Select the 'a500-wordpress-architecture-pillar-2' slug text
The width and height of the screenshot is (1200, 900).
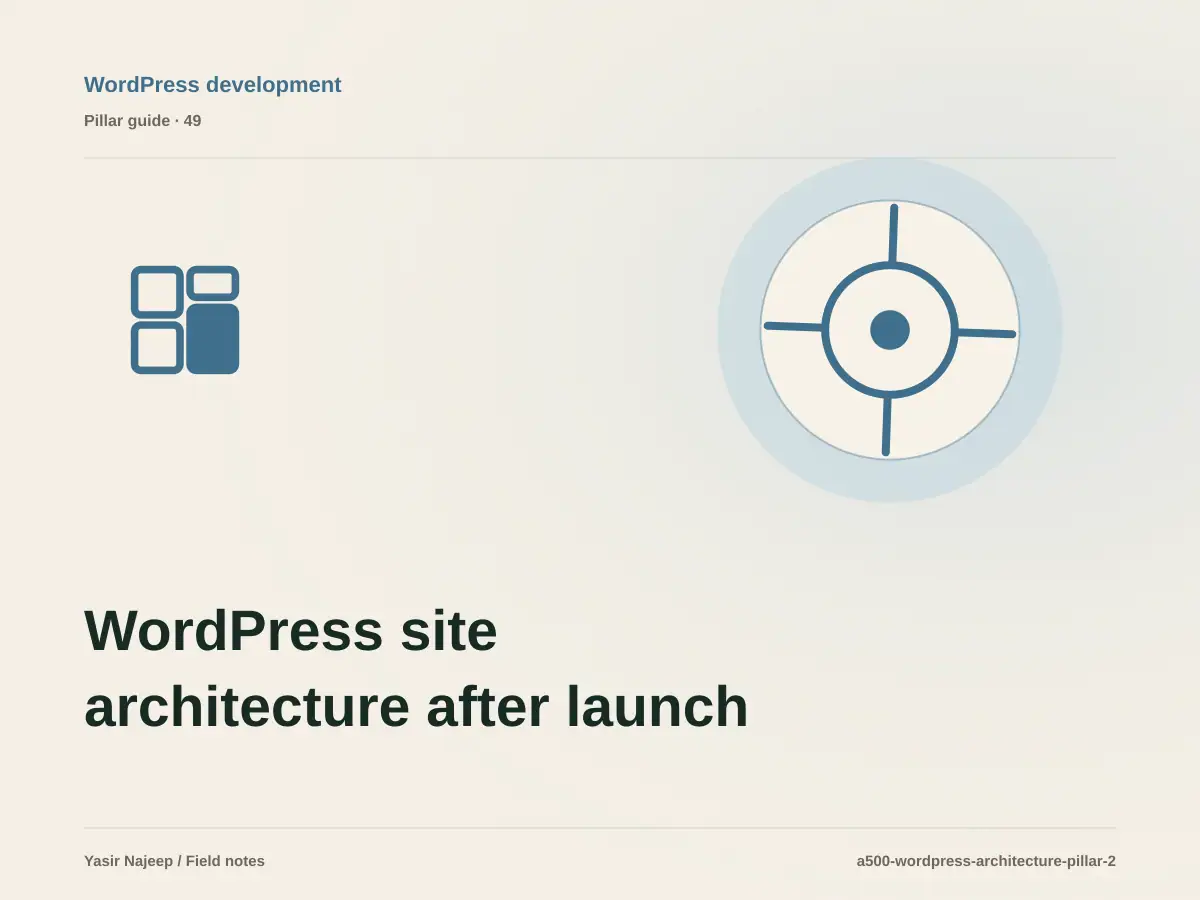(x=986, y=861)
